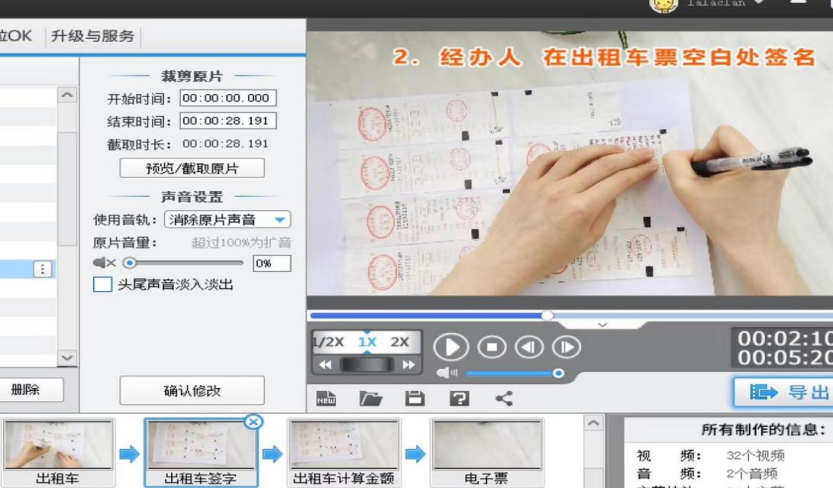This screenshot has width=833, height=489.
Task: Expand the chevron below the preview progress bar
Action: 602,325
